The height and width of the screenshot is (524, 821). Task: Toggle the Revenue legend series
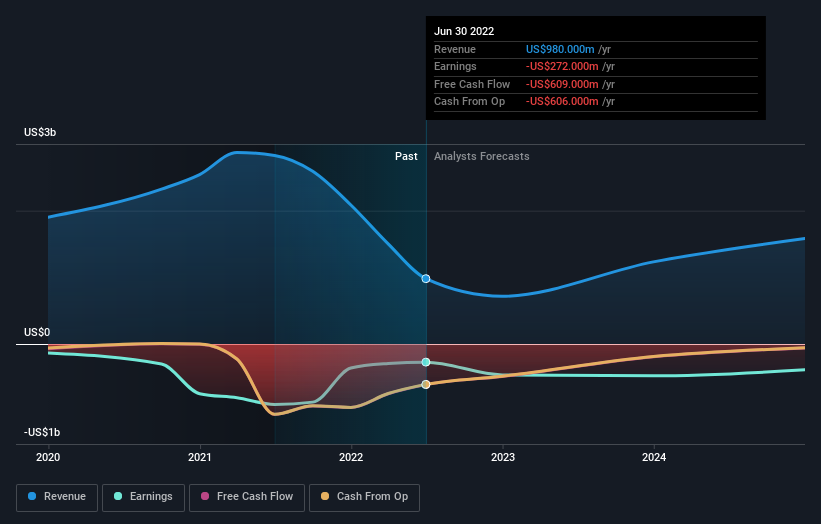coord(57,497)
